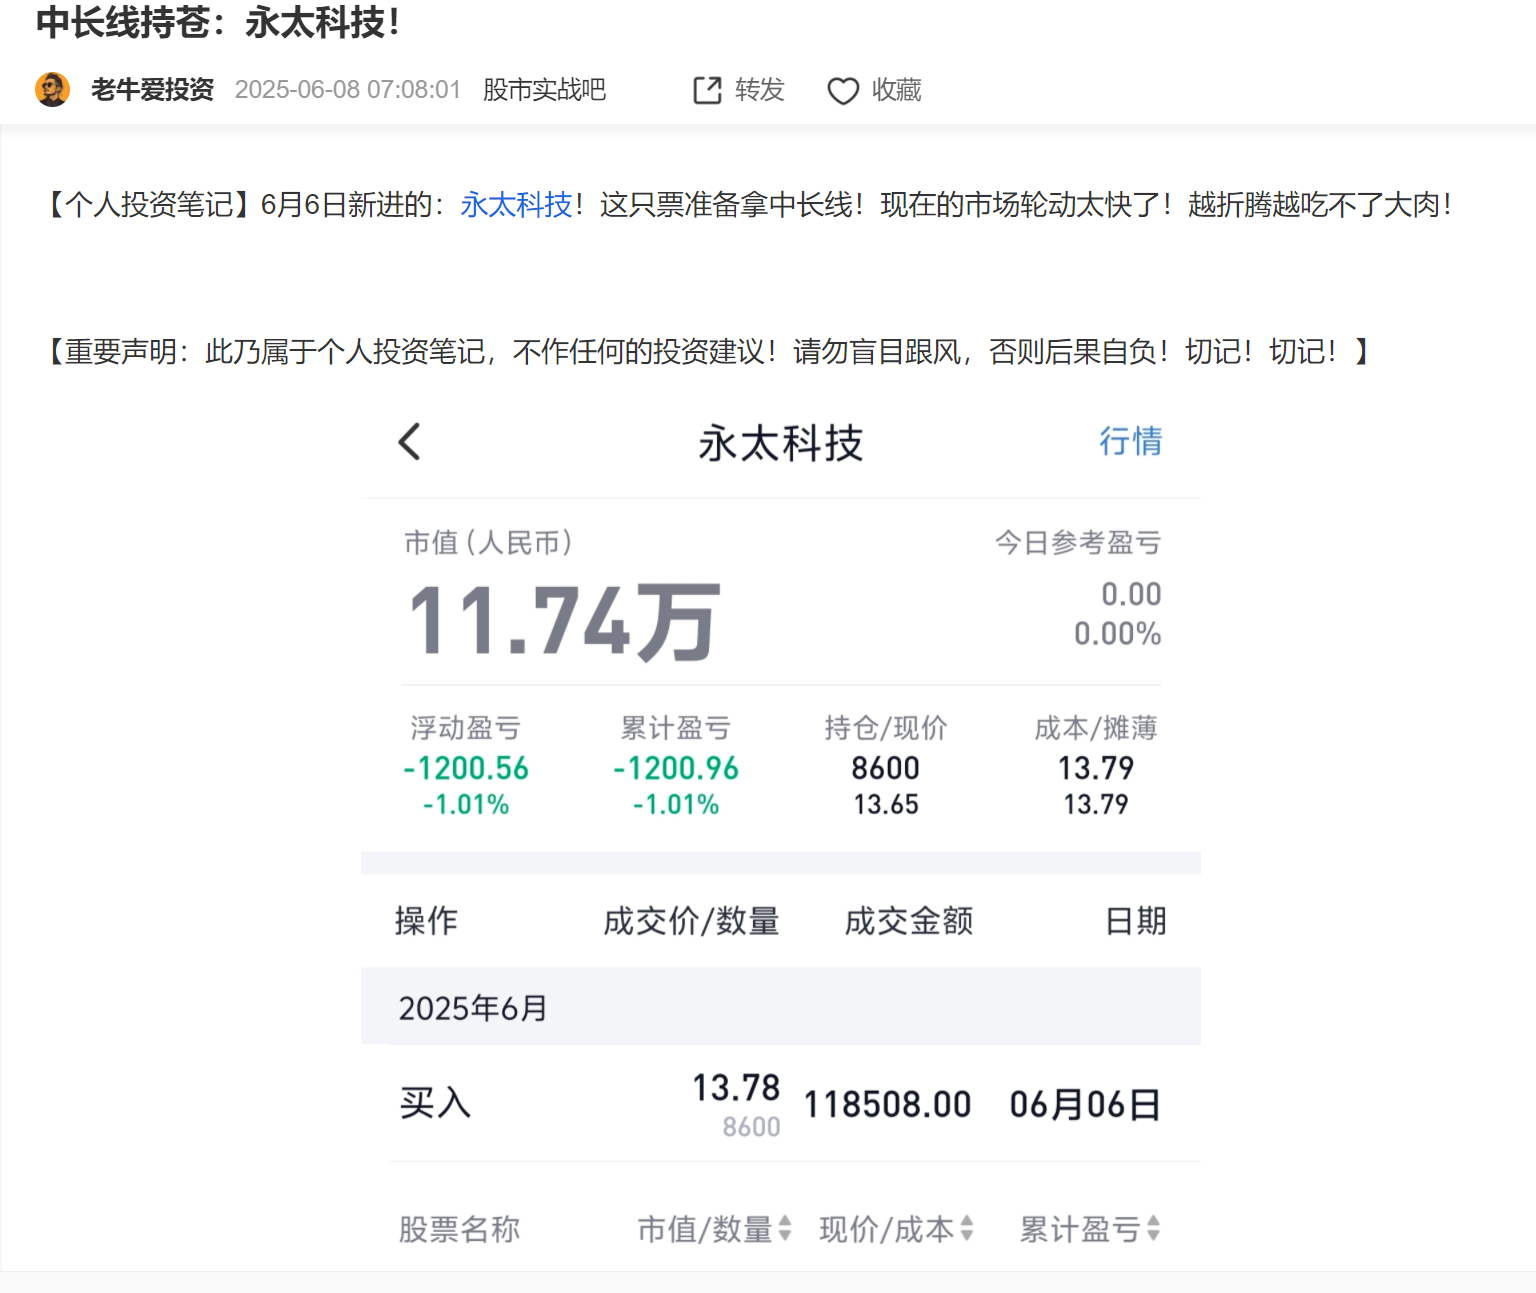Visit author 老牛爱投资 profile
1536x1293 pixels.
click(152, 90)
